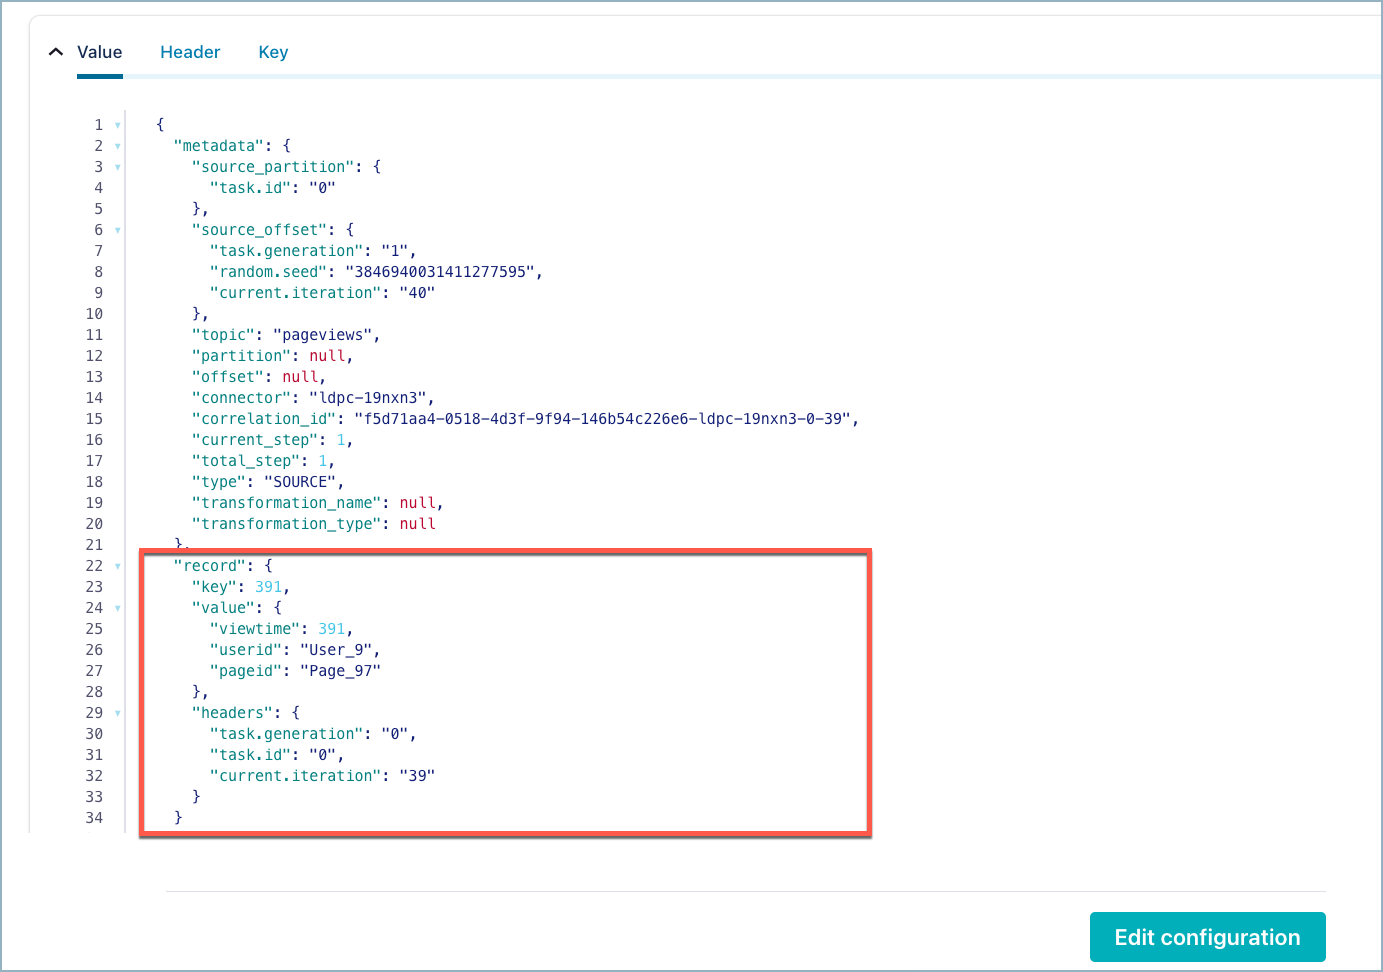
Task: Fold the "source_partition" object at line 3
Action: (x=118, y=167)
